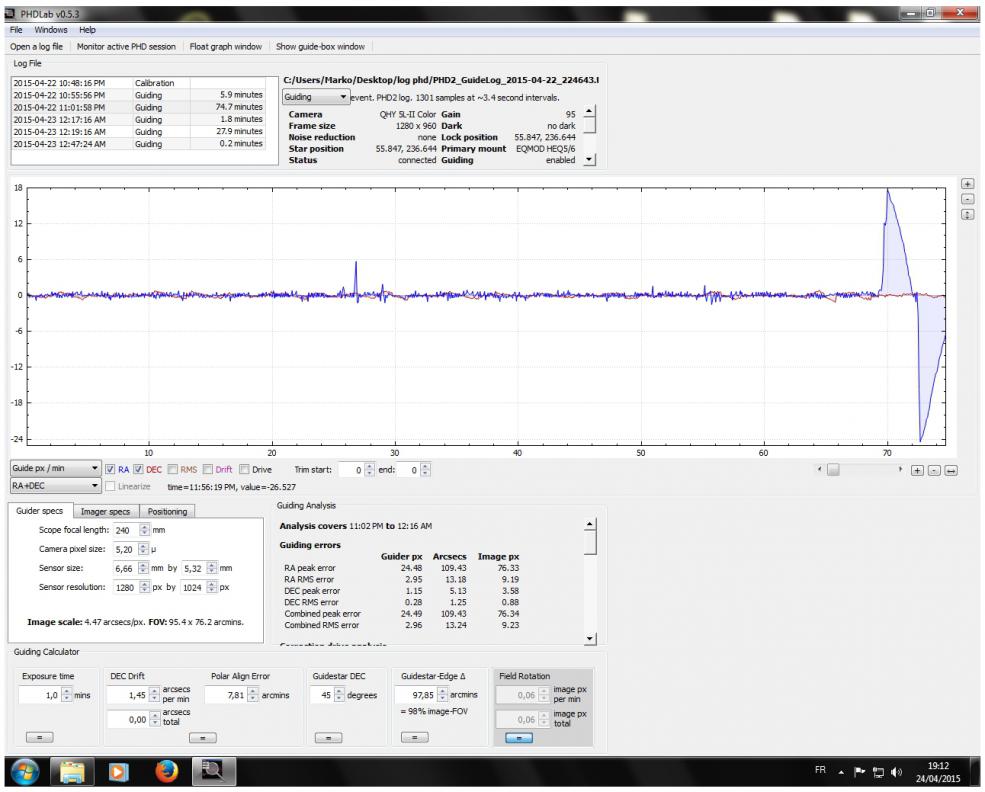Click the Guidestar-Edge arcmins field

(415, 695)
